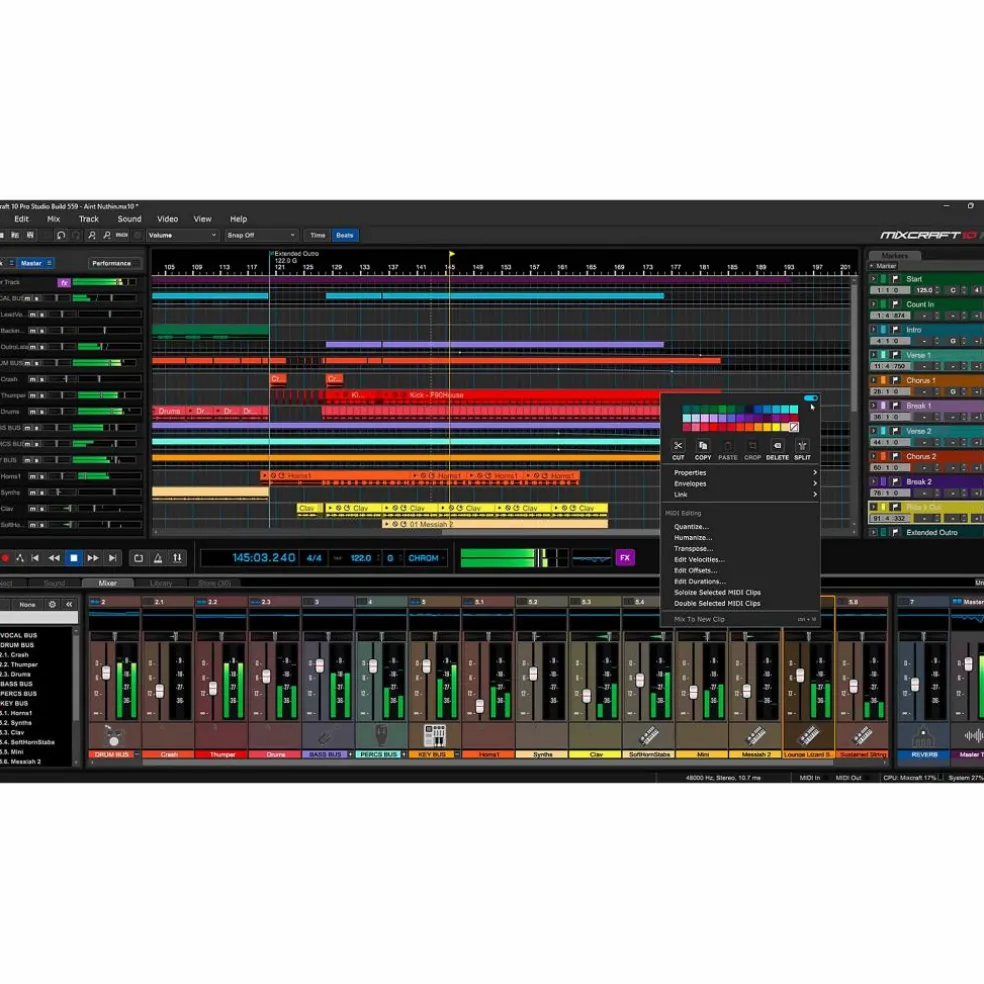Click the zoom in magnifier icon
The width and height of the screenshot is (984, 984).
coord(92,235)
